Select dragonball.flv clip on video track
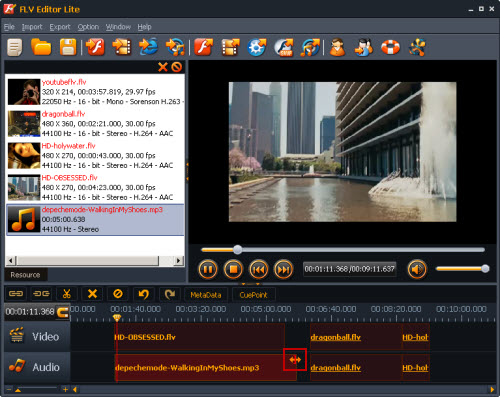This screenshot has width=500, height=397. [x=356, y=337]
